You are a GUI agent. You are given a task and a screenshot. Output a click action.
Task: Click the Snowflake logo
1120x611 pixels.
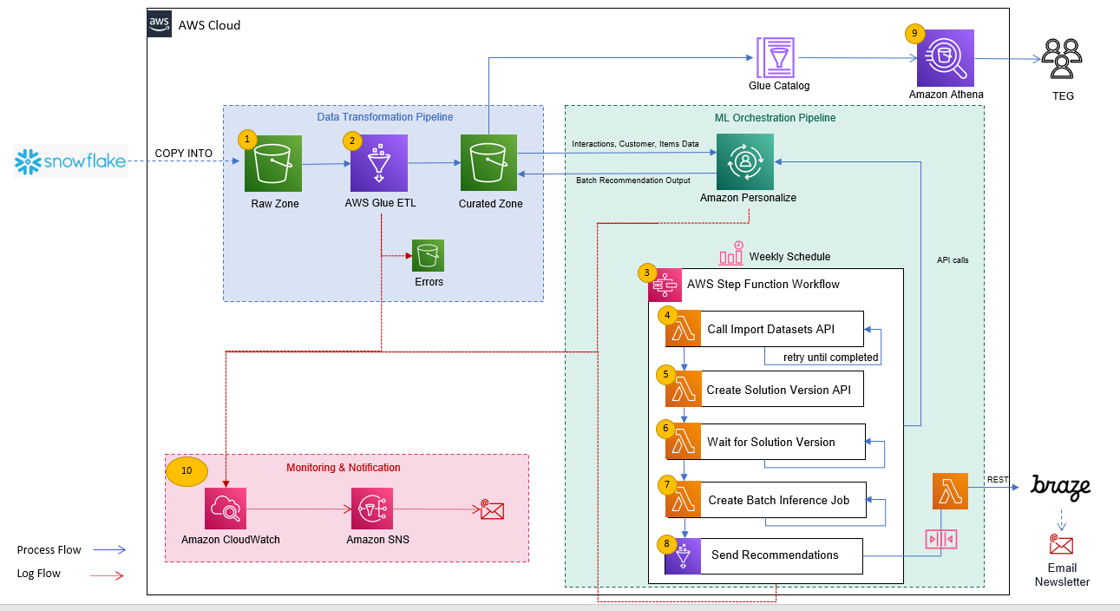(x=70, y=162)
